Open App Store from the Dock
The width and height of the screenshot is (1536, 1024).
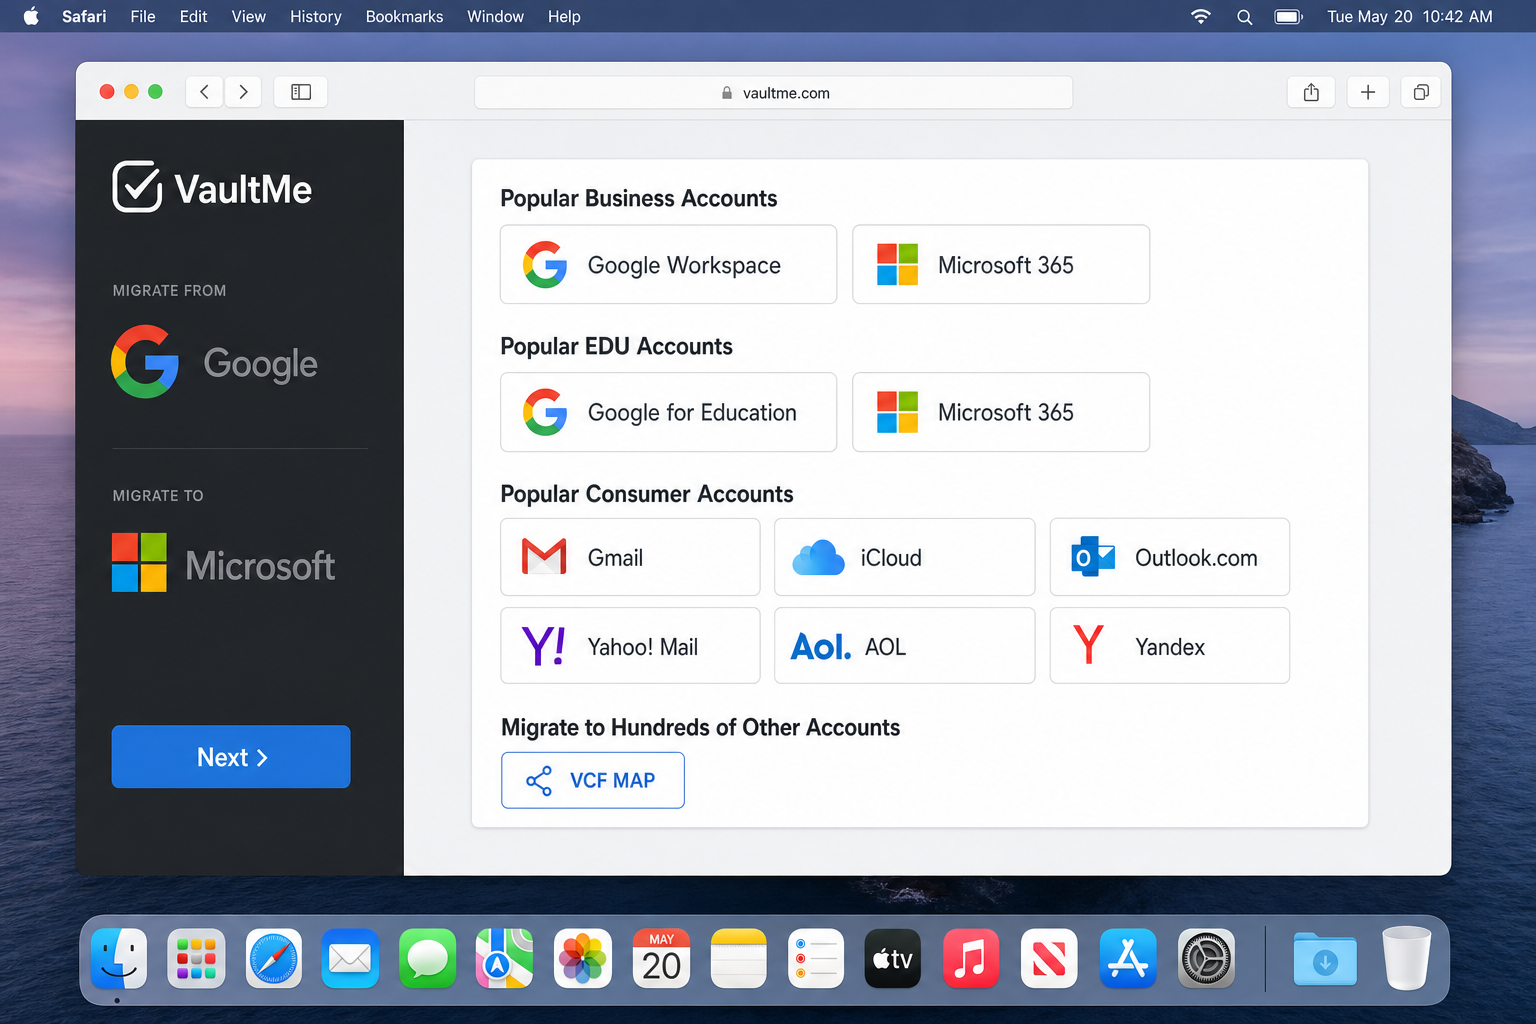pos(1128,958)
